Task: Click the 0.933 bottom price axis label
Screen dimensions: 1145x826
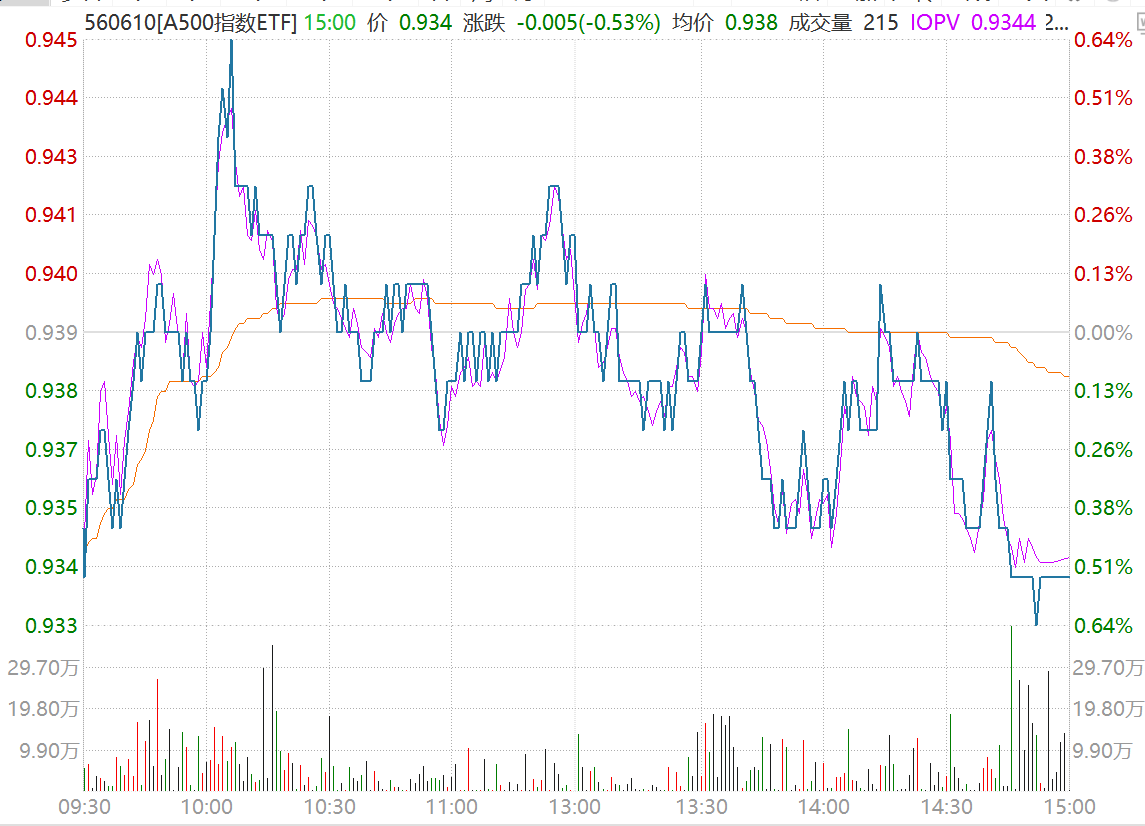Action: coord(52,626)
